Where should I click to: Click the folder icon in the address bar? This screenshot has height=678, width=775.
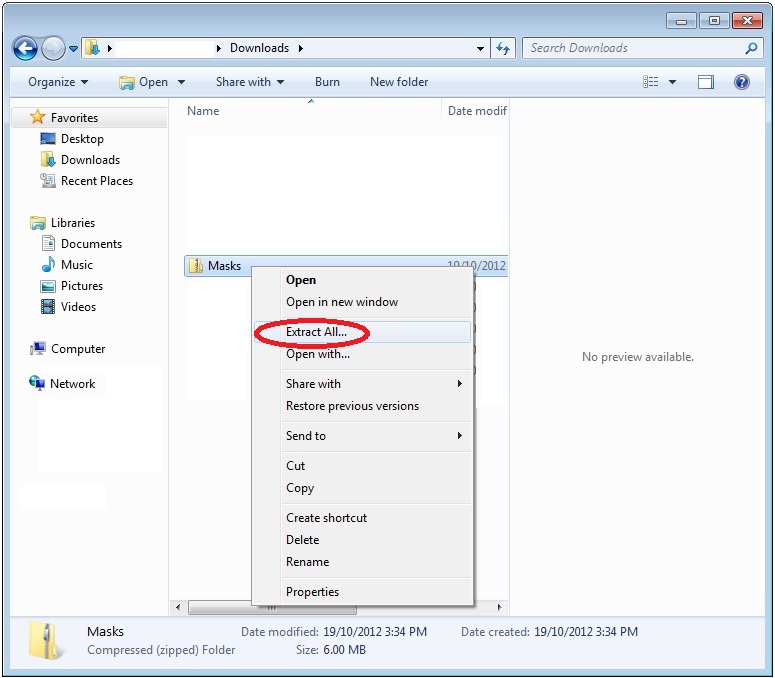tap(92, 48)
